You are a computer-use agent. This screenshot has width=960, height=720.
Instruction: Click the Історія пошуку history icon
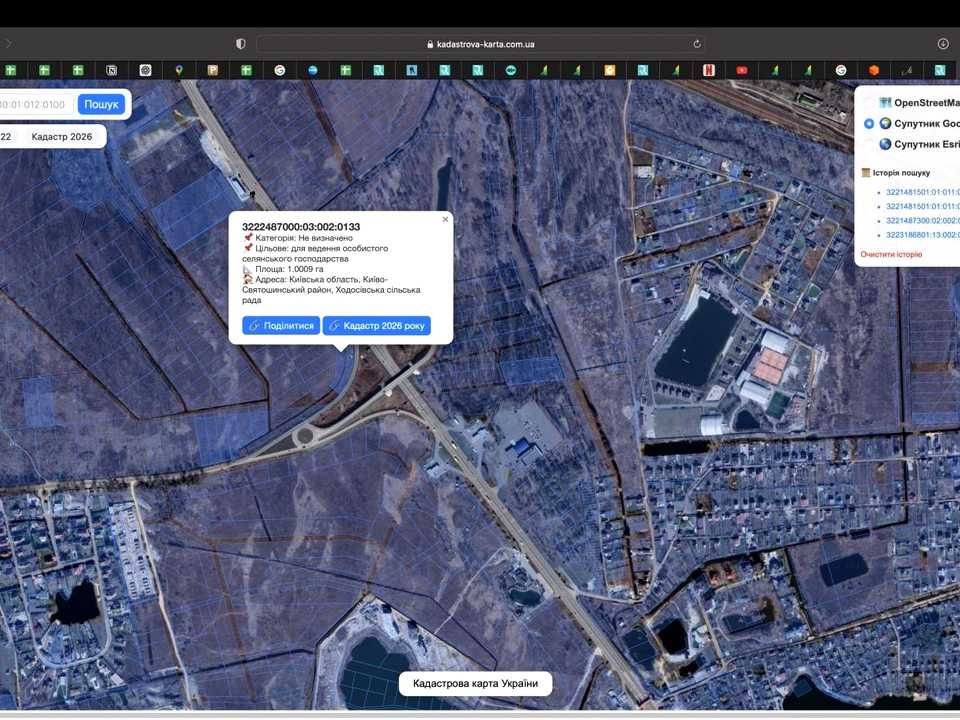pos(865,173)
